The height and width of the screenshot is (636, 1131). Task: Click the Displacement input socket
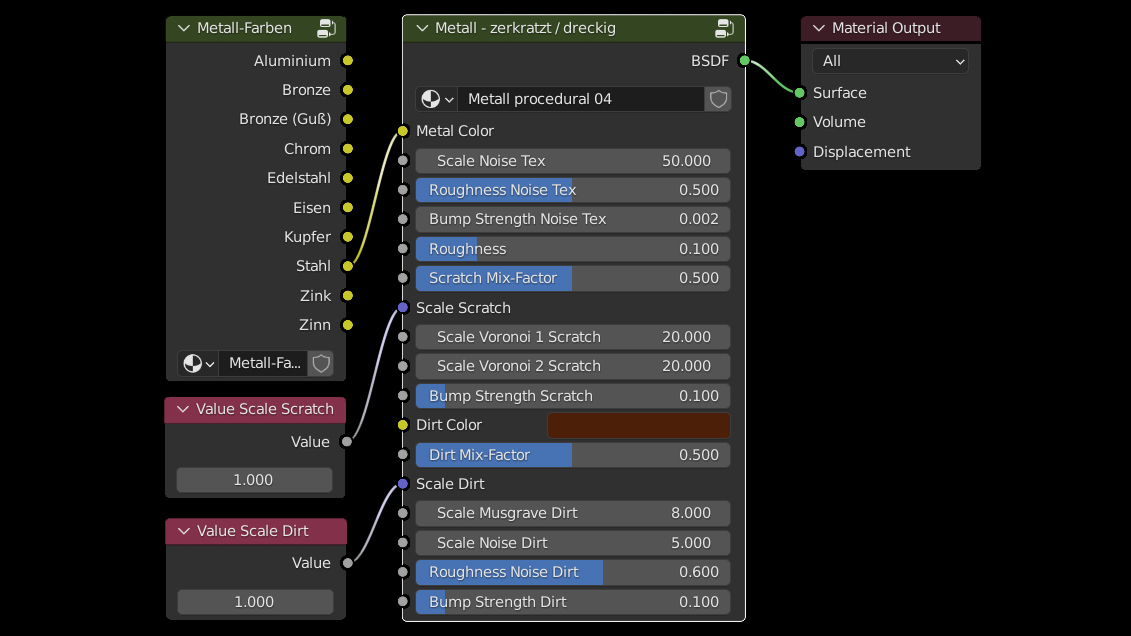pyautogui.click(x=799, y=152)
